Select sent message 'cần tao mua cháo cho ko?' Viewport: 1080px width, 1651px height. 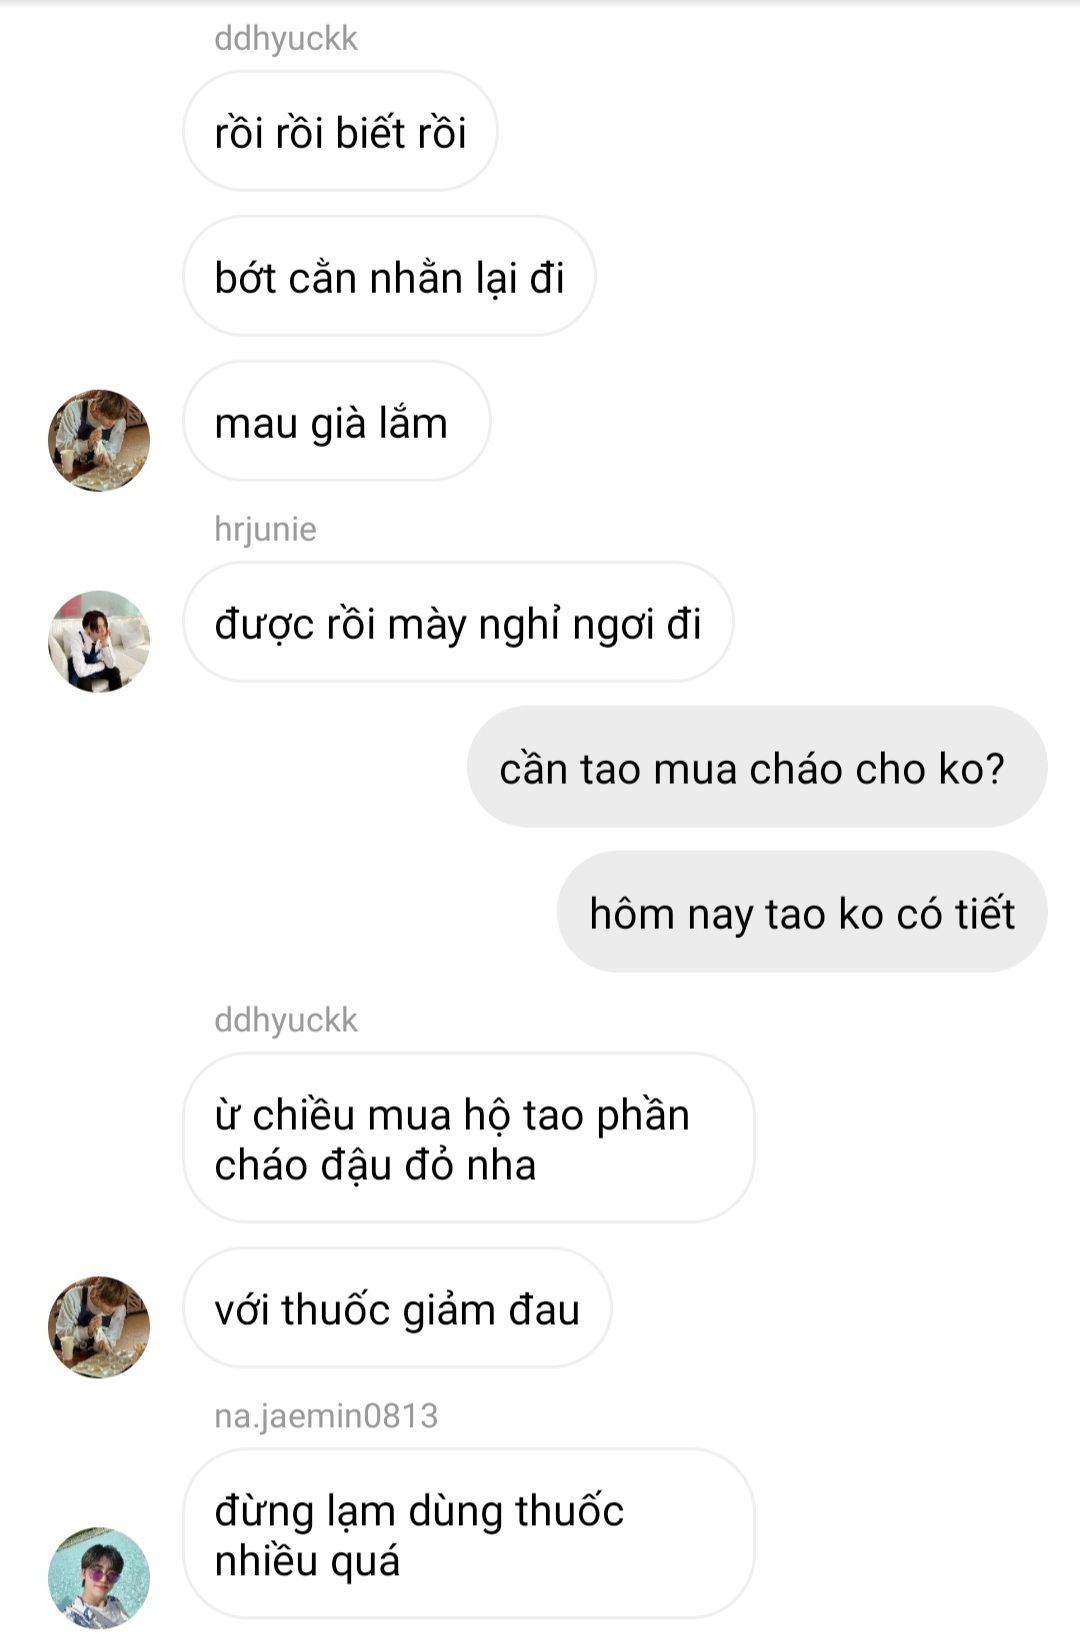pyautogui.click(x=757, y=767)
